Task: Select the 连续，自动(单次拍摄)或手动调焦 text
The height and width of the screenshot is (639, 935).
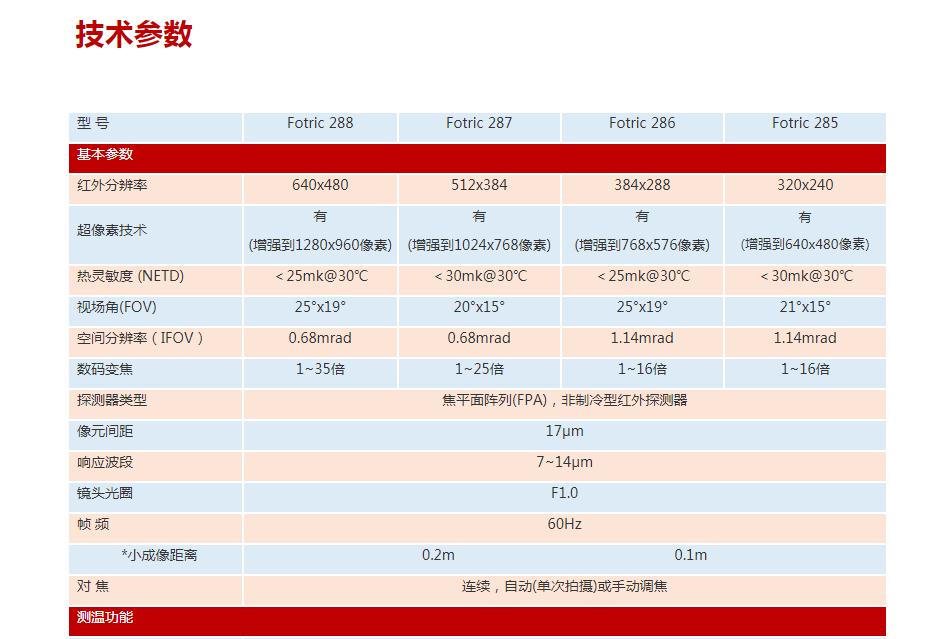Action: click(565, 586)
